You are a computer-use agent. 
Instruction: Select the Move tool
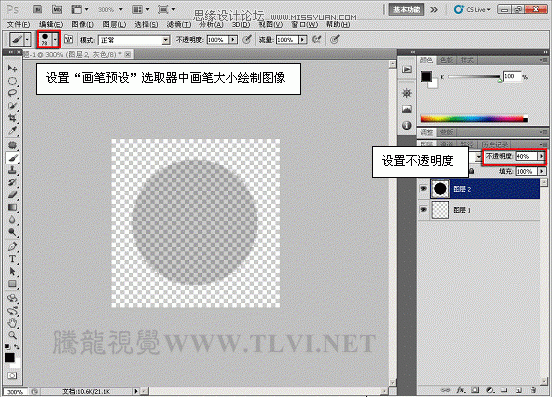coord(12,68)
